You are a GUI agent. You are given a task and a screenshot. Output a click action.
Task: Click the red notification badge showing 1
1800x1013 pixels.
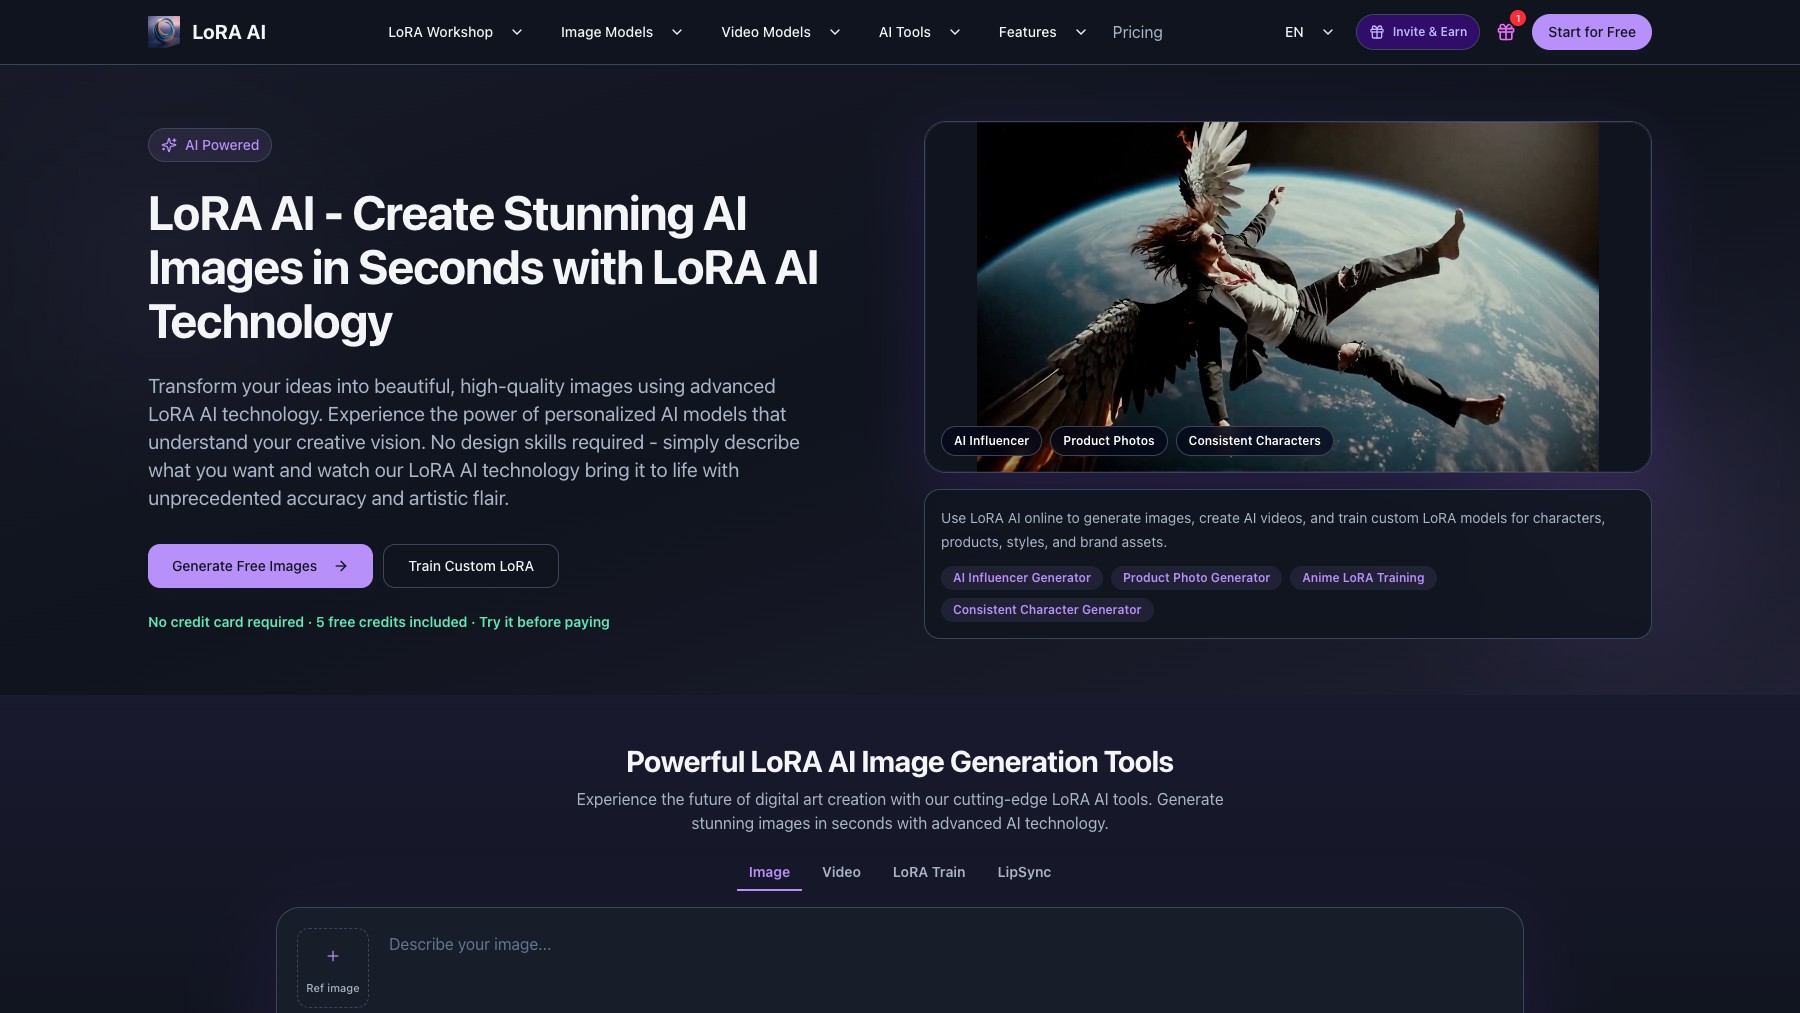click(x=1518, y=18)
